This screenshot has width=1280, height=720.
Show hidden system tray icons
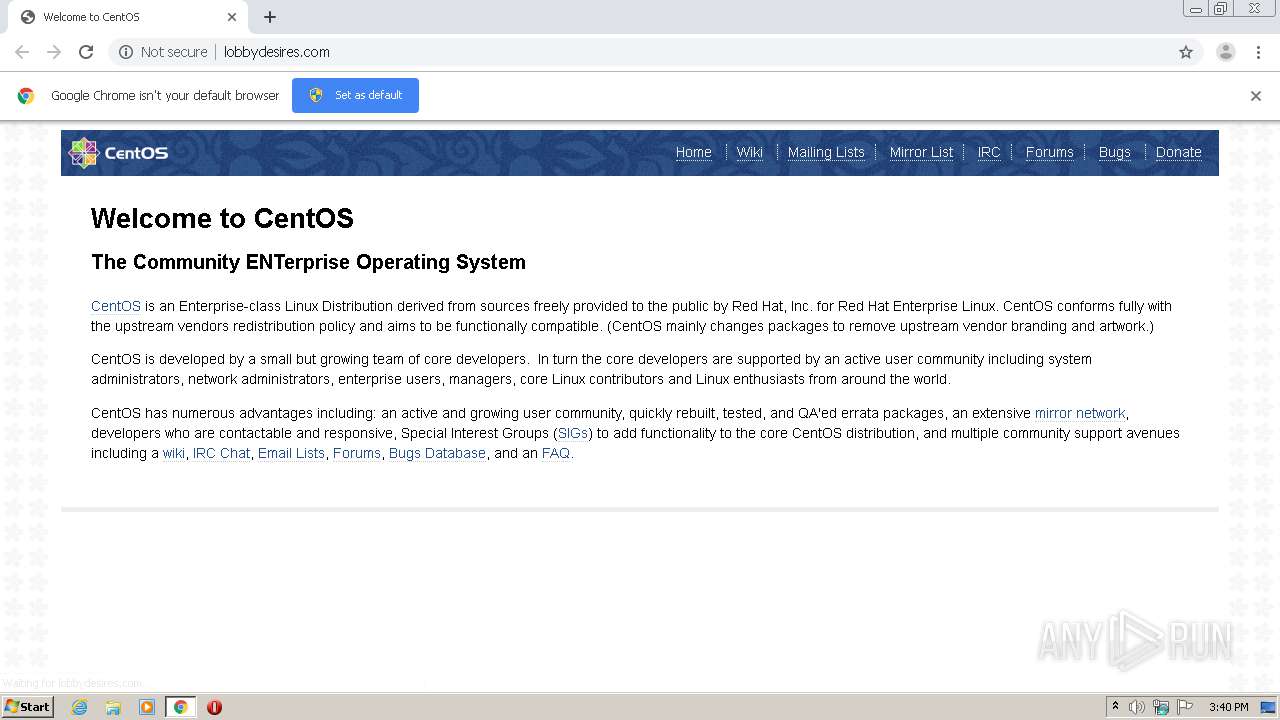click(1115, 707)
